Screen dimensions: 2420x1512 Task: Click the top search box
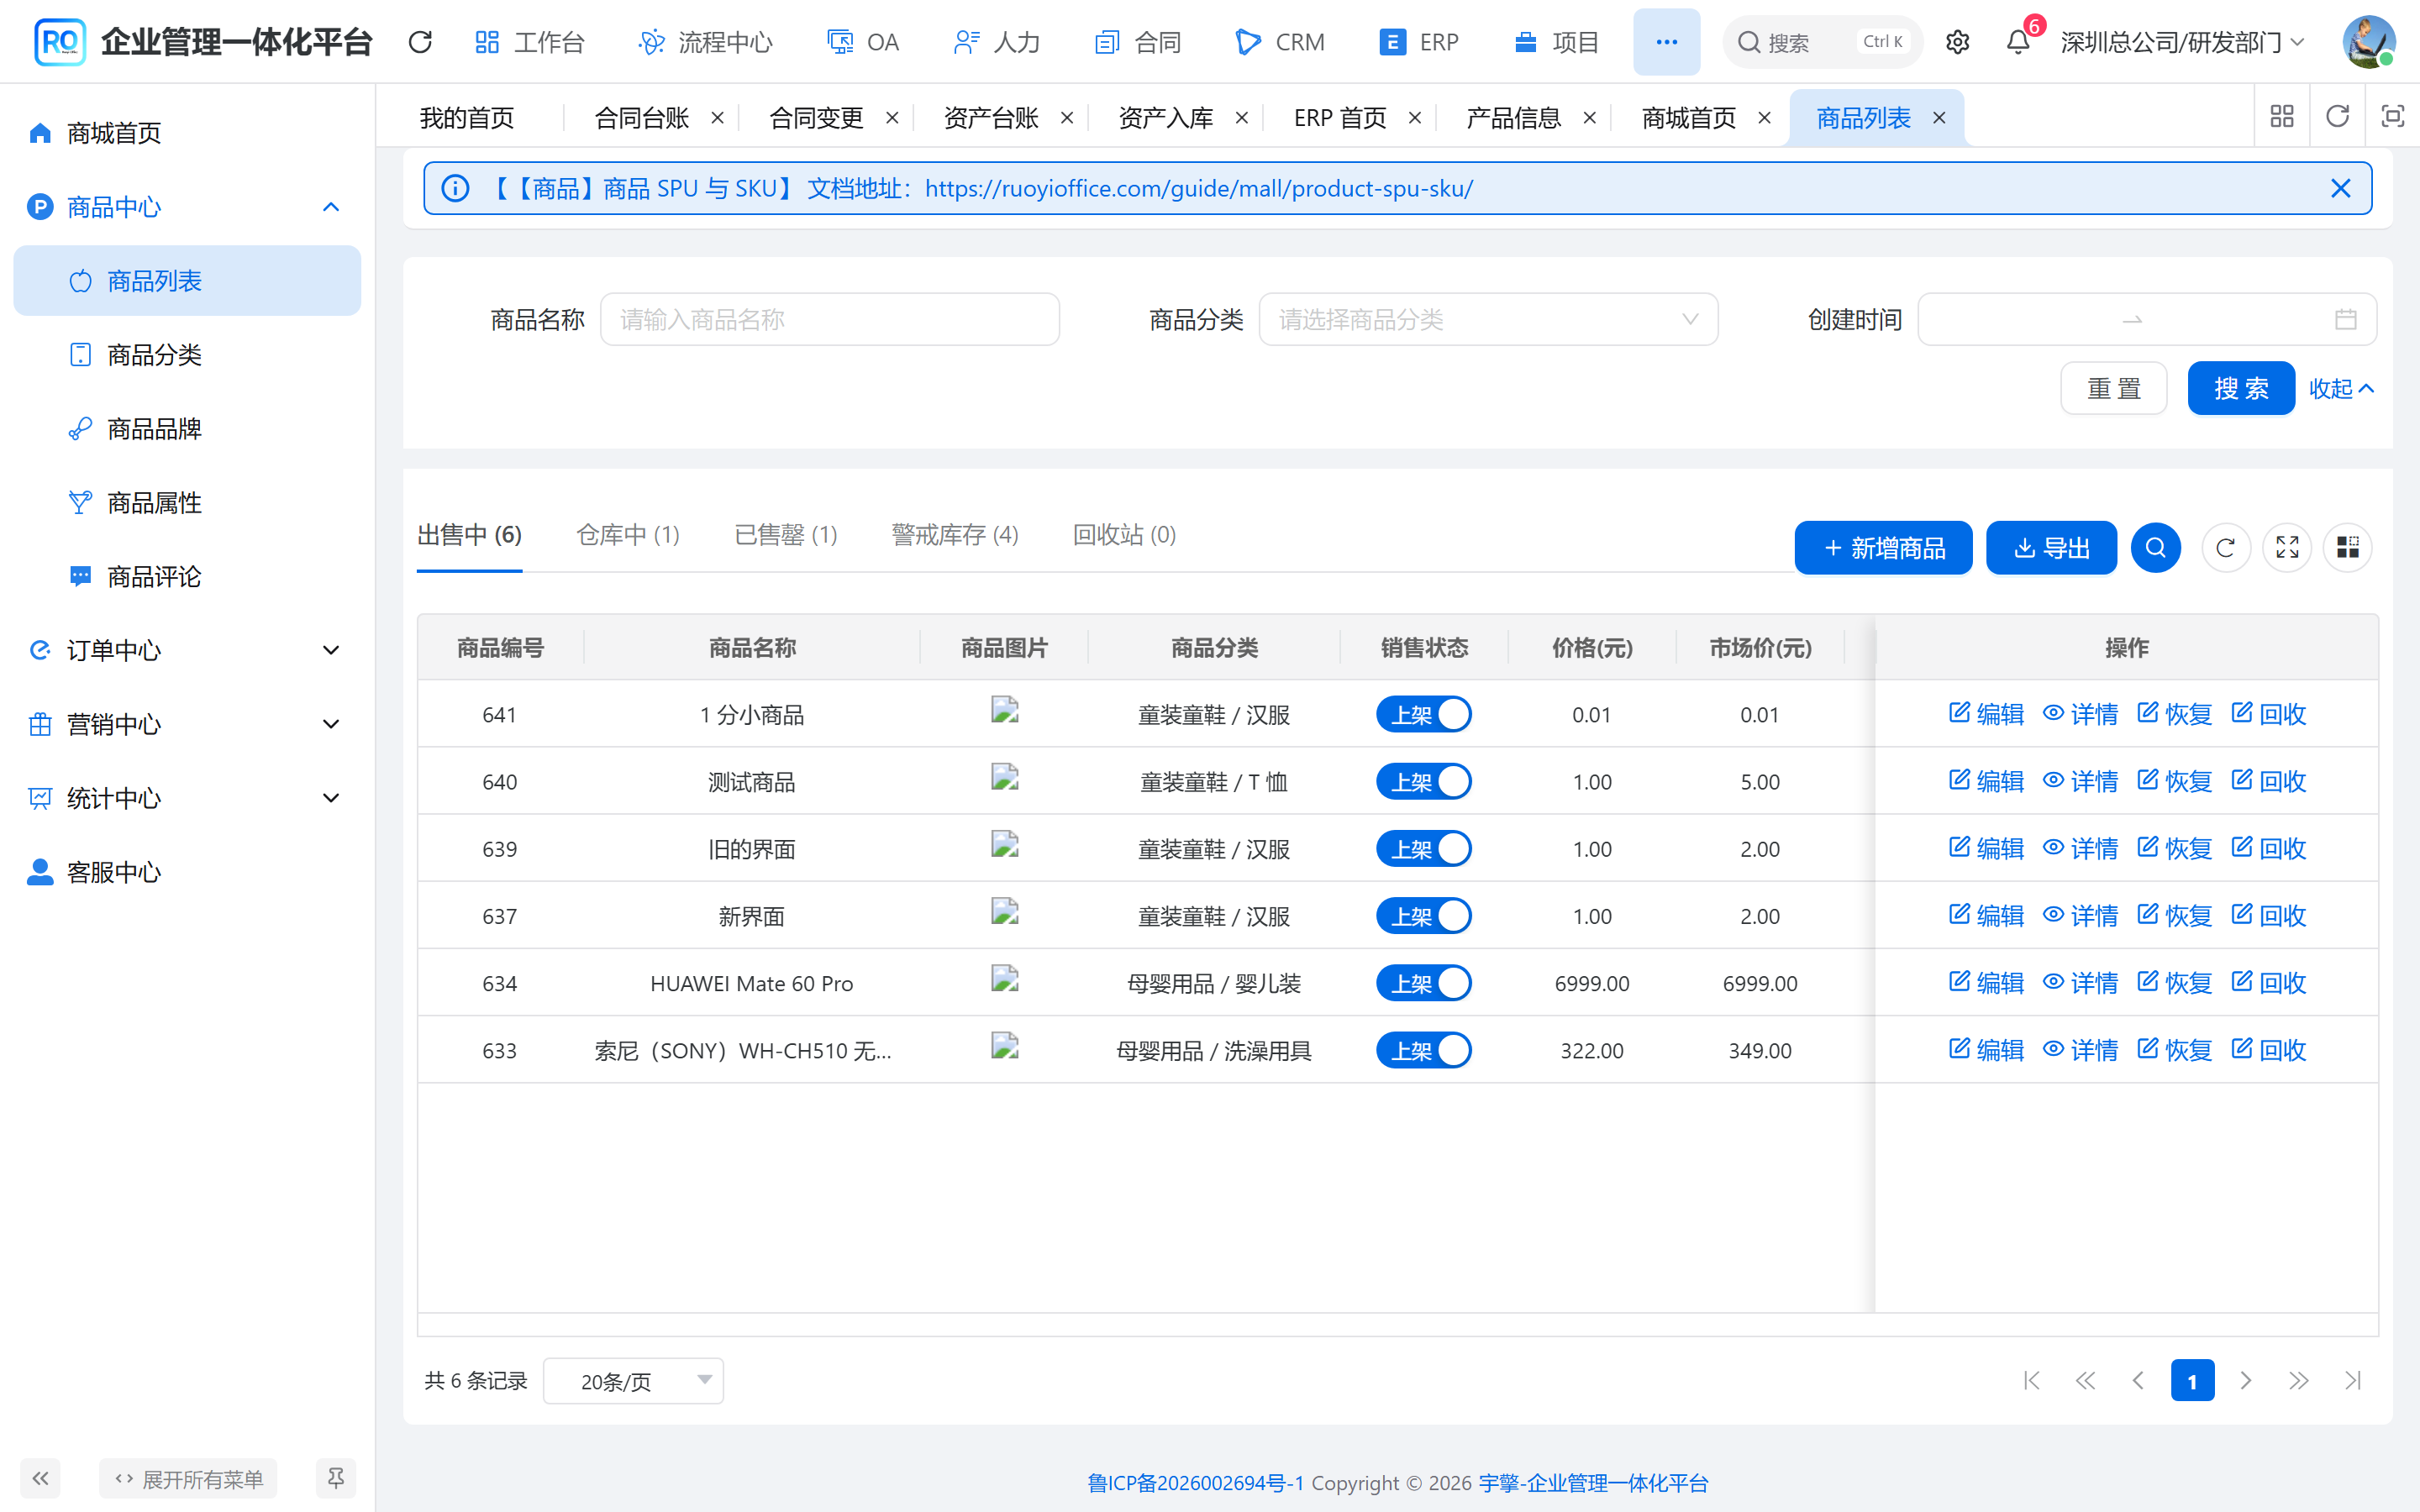coord(1822,42)
